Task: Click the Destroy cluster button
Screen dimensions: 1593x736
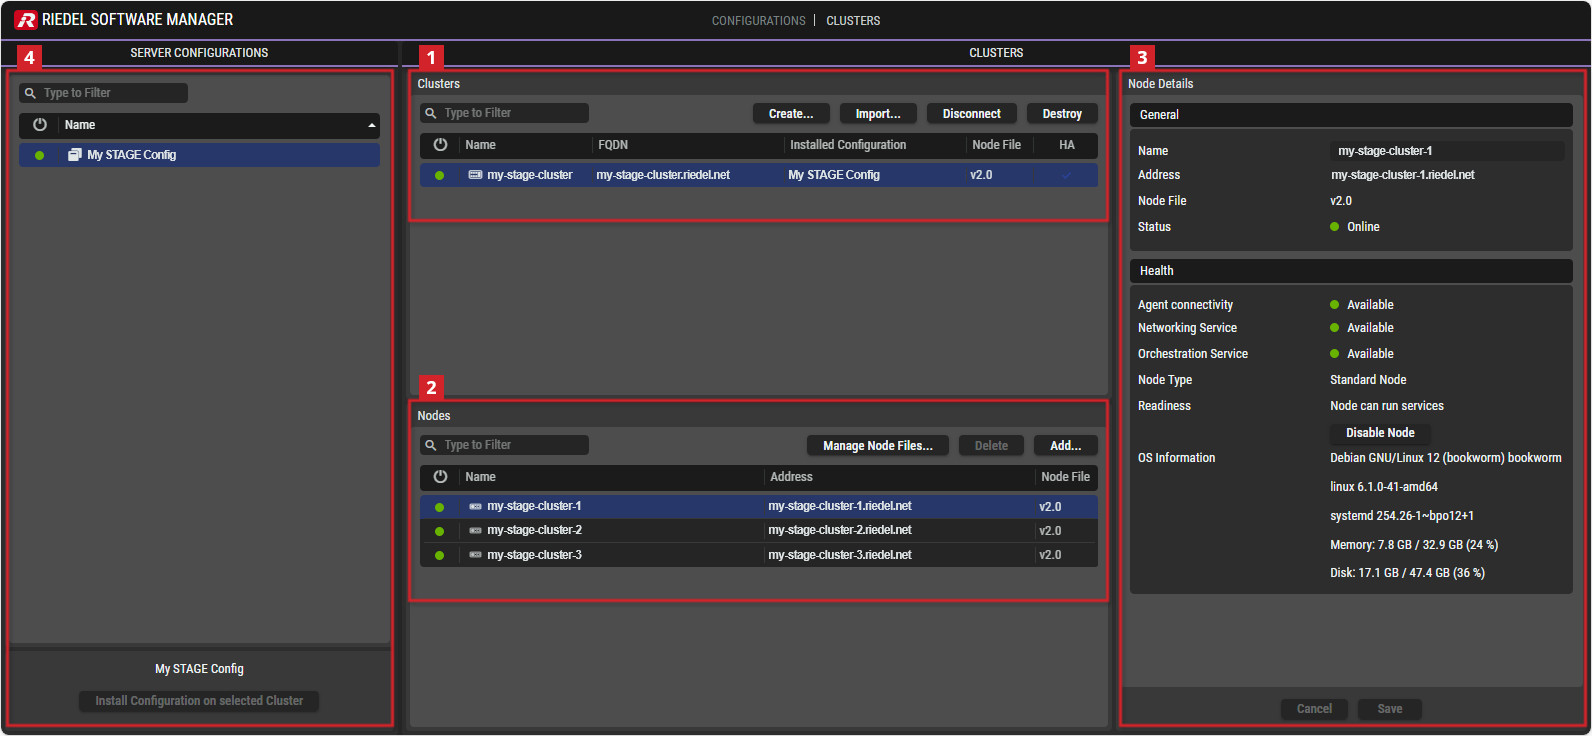Action: [x=1062, y=114]
